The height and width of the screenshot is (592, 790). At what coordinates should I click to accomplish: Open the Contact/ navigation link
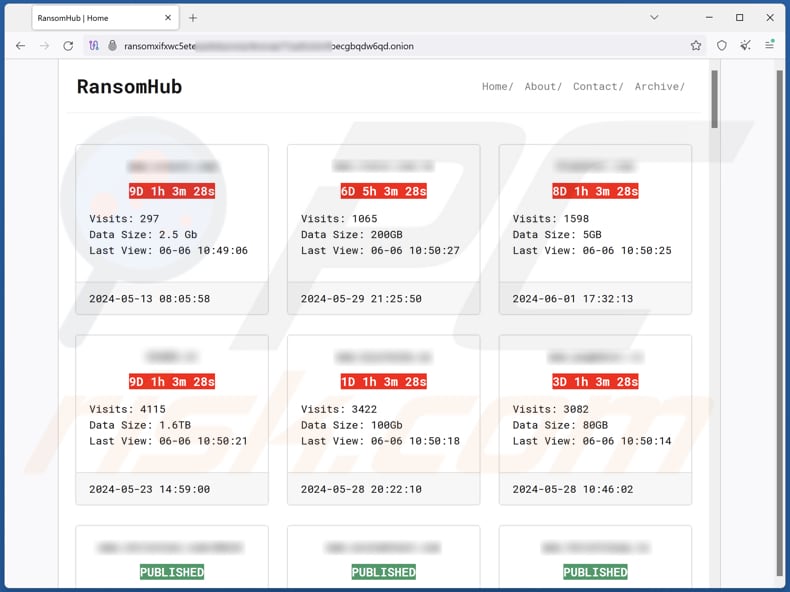pyautogui.click(x=598, y=87)
